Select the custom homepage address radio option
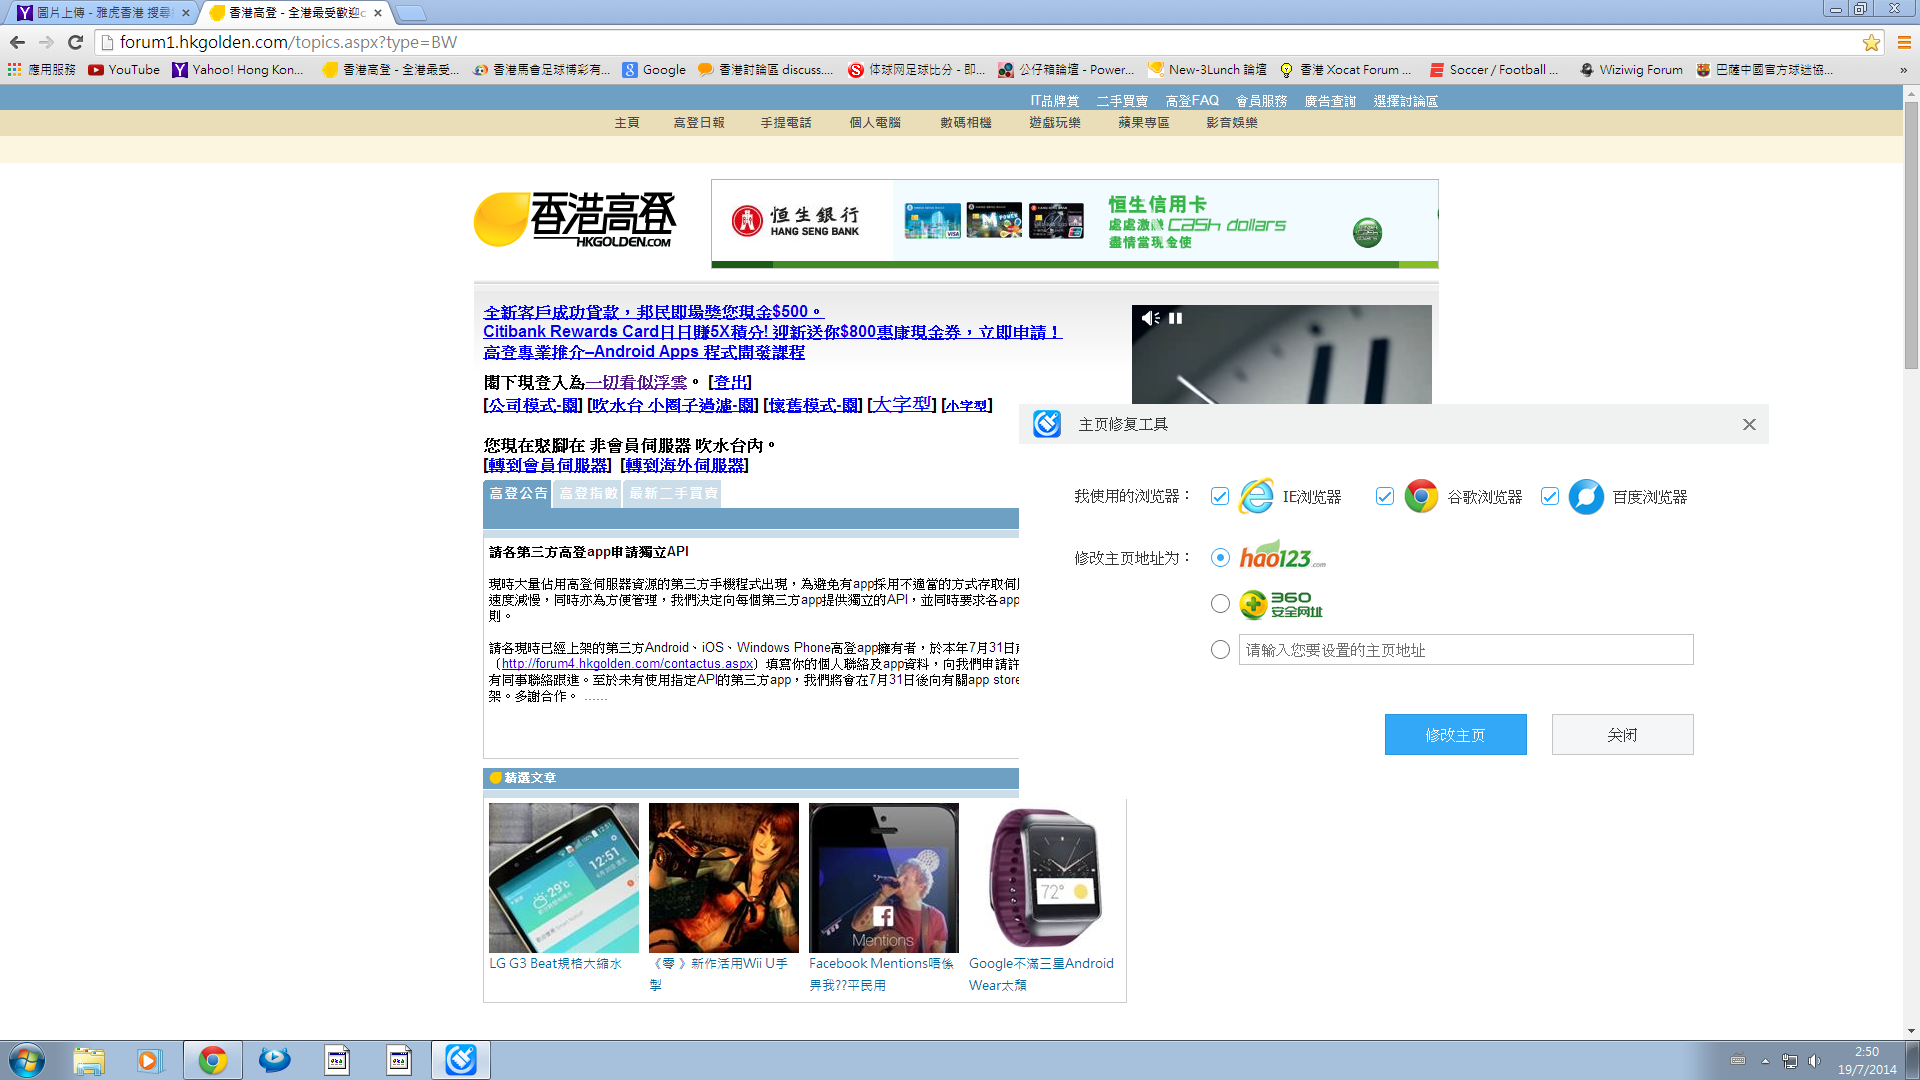This screenshot has width=1920, height=1080. pyautogui.click(x=1220, y=649)
